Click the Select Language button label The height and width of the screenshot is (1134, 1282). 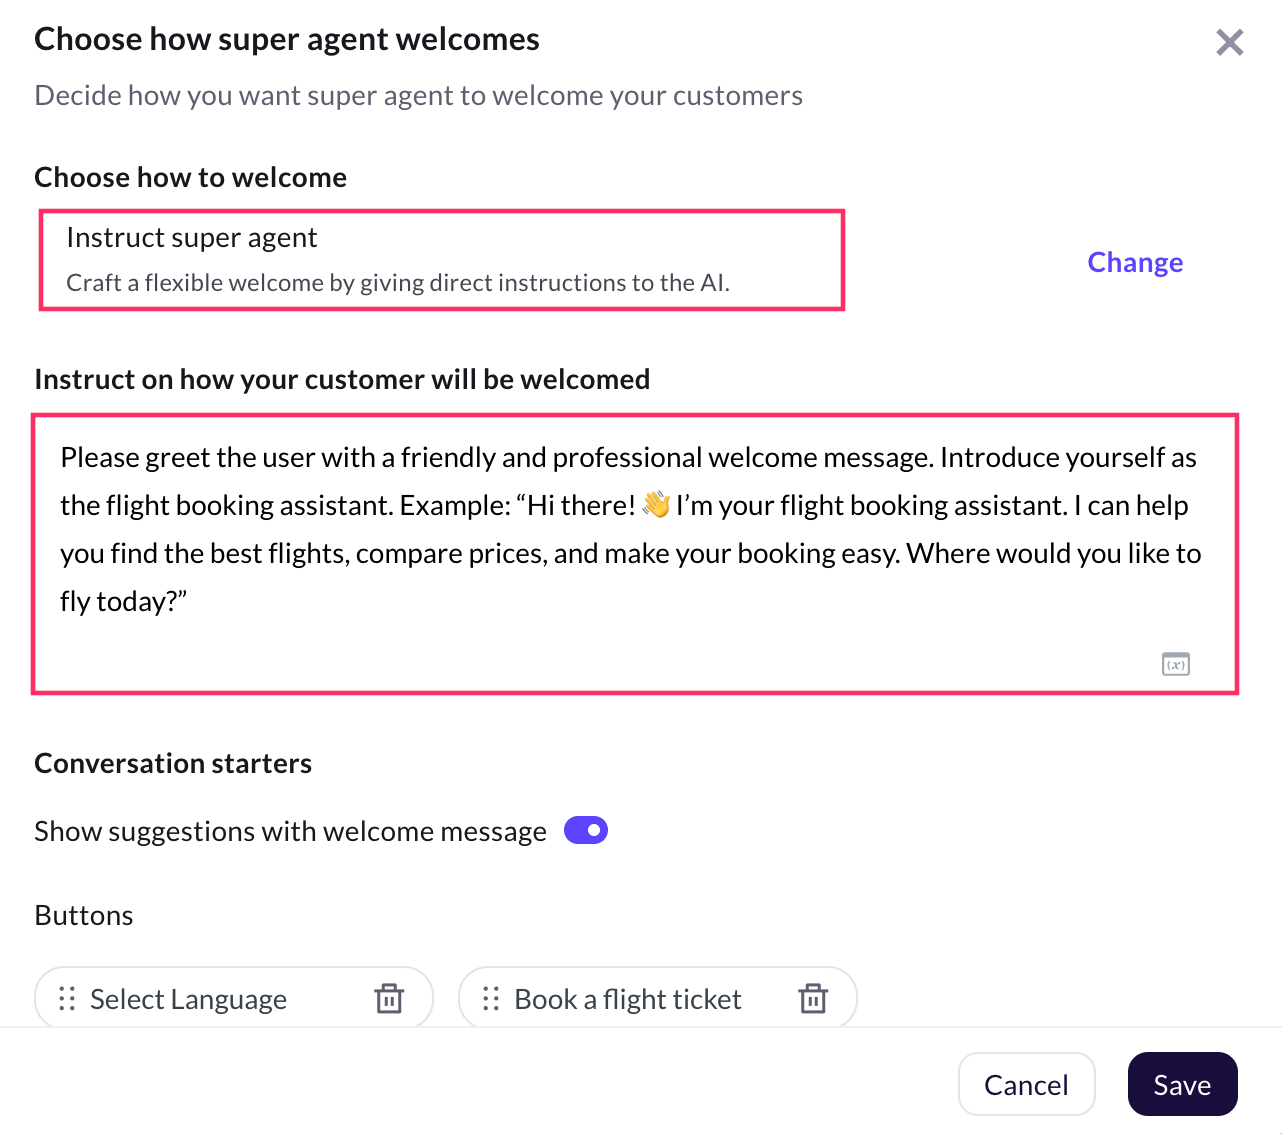tap(188, 999)
